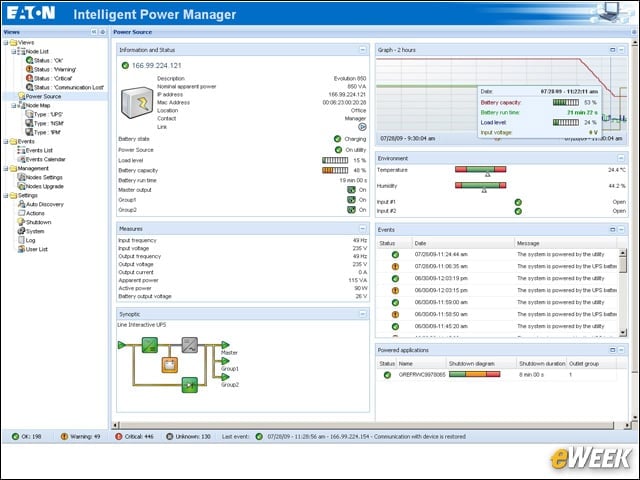Click the synoptic bypass block icon
This screenshot has width=640, height=480.
(190, 384)
